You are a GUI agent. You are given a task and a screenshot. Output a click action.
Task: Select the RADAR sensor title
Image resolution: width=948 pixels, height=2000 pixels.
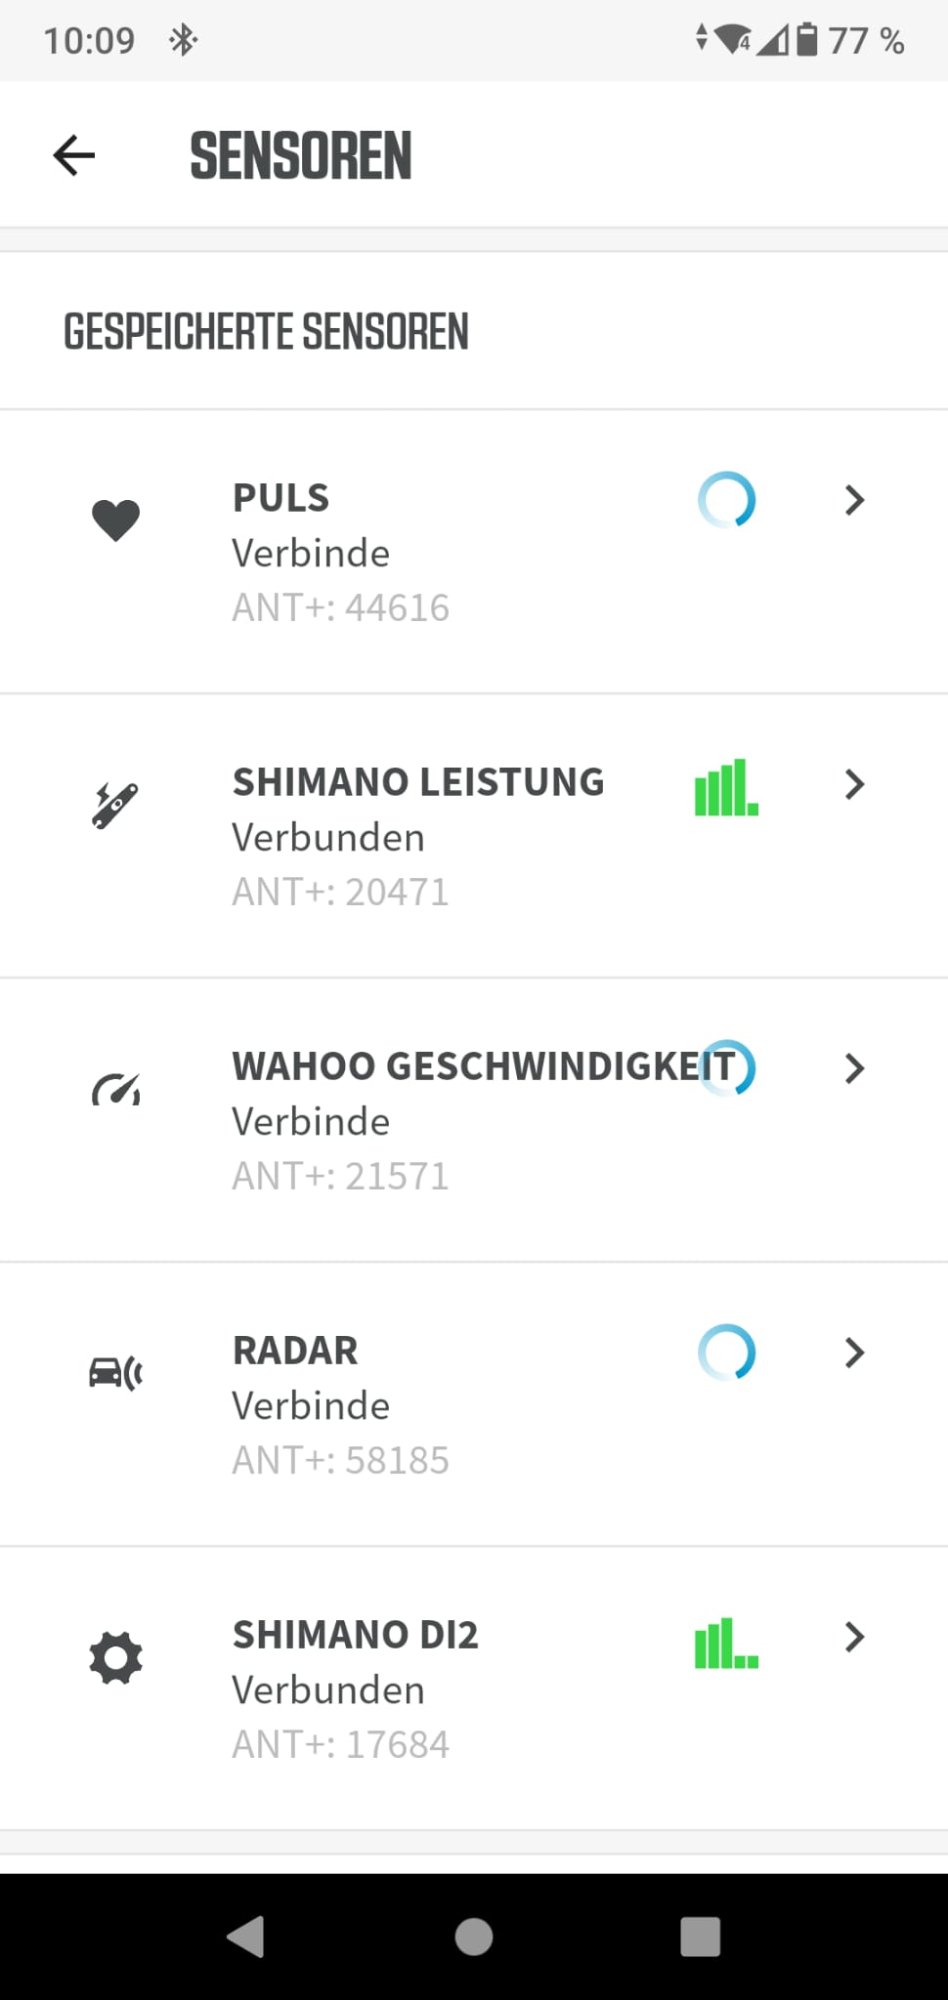[x=295, y=1350]
